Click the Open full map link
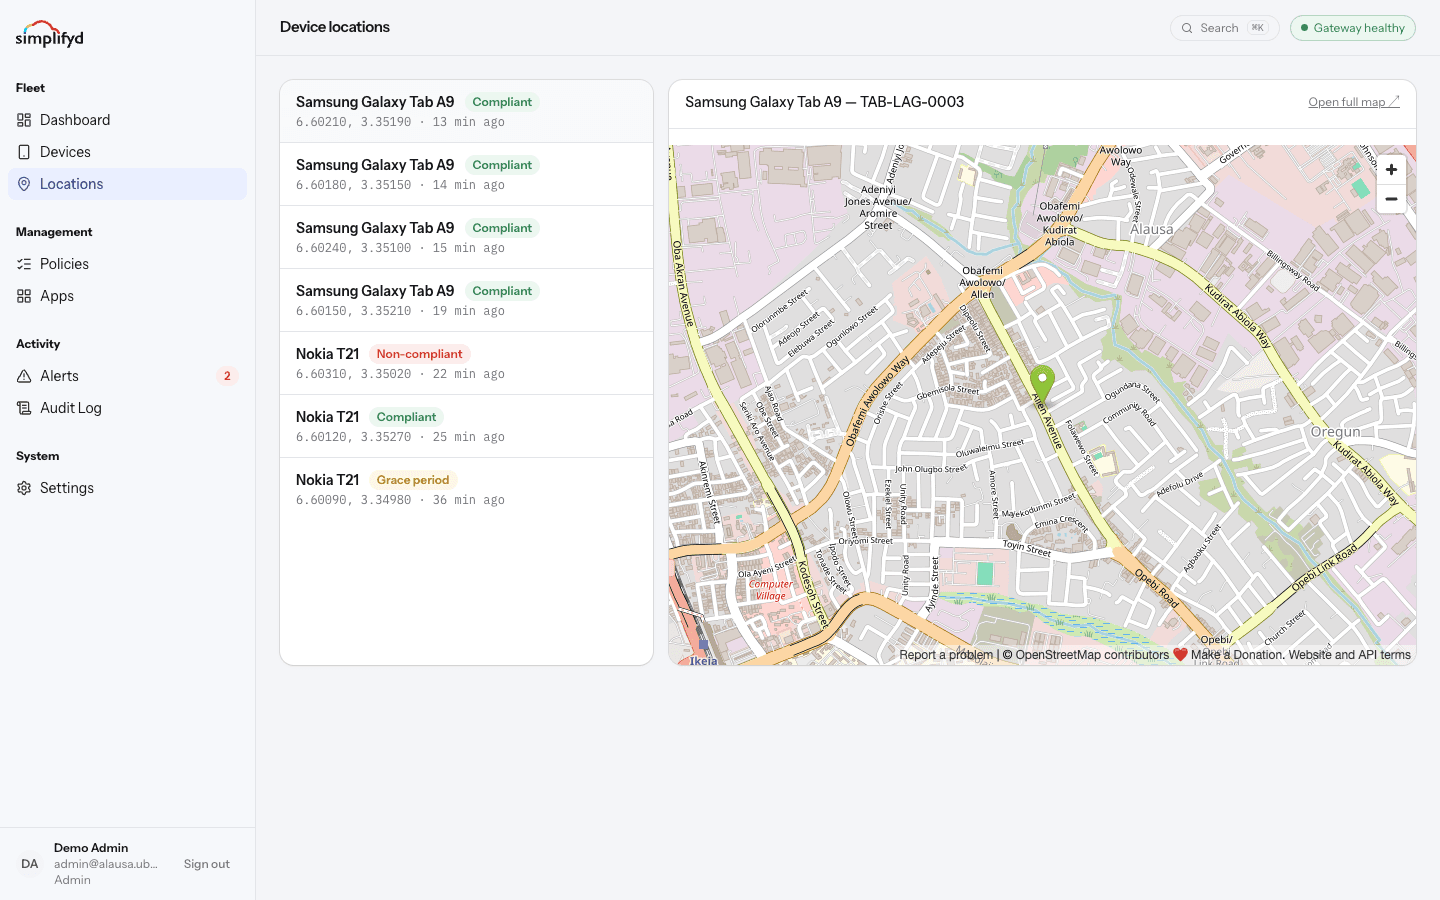The image size is (1440, 900). [x=1353, y=102]
